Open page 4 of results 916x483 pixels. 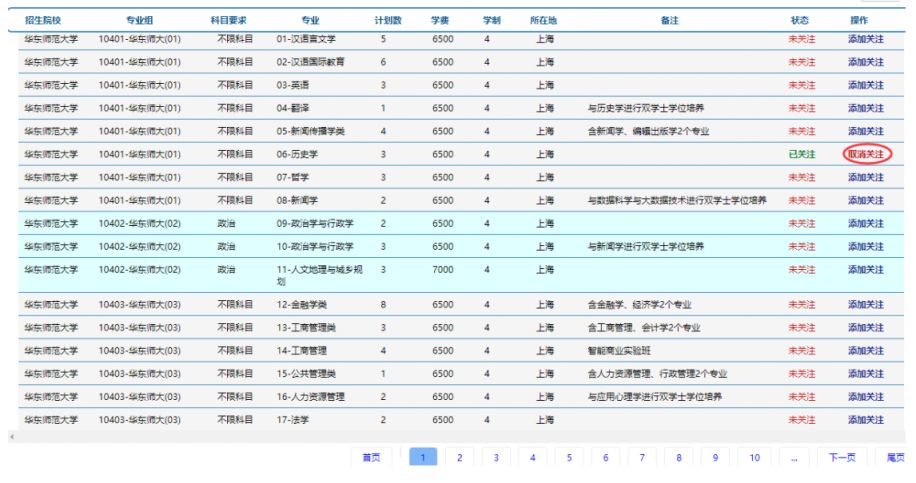click(x=533, y=457)
